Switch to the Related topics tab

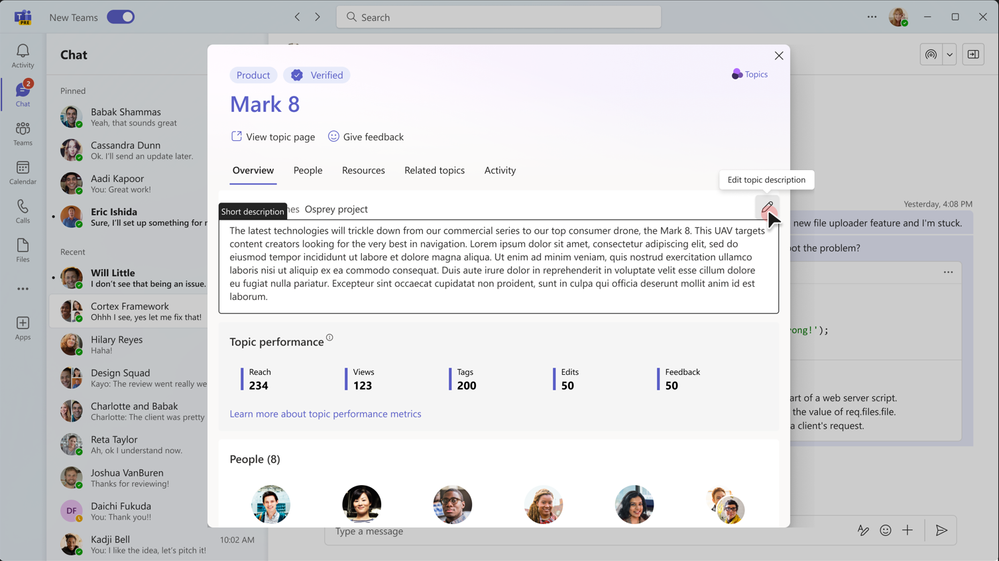pos(435,171)
